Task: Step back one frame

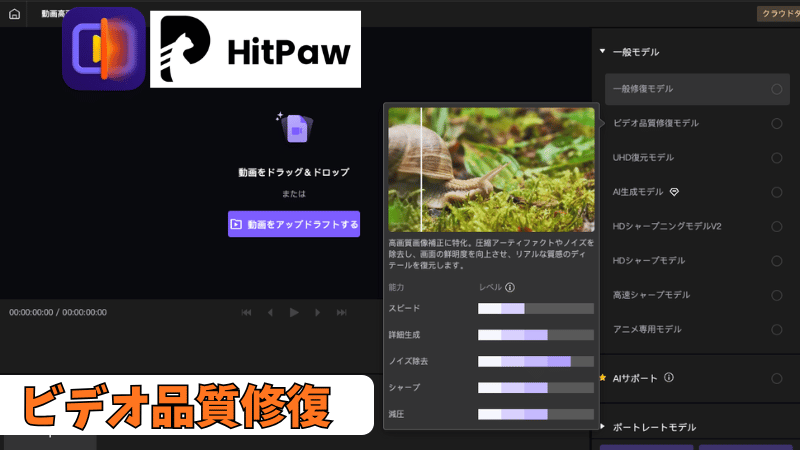Action: [x=270, y=313]
